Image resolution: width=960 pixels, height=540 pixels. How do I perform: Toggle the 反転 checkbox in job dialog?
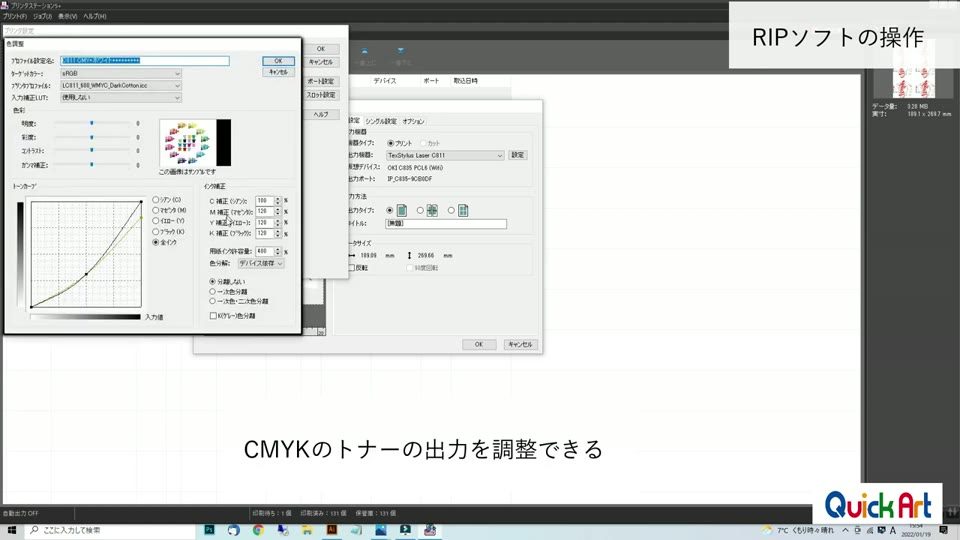click(x=351, y=268)
